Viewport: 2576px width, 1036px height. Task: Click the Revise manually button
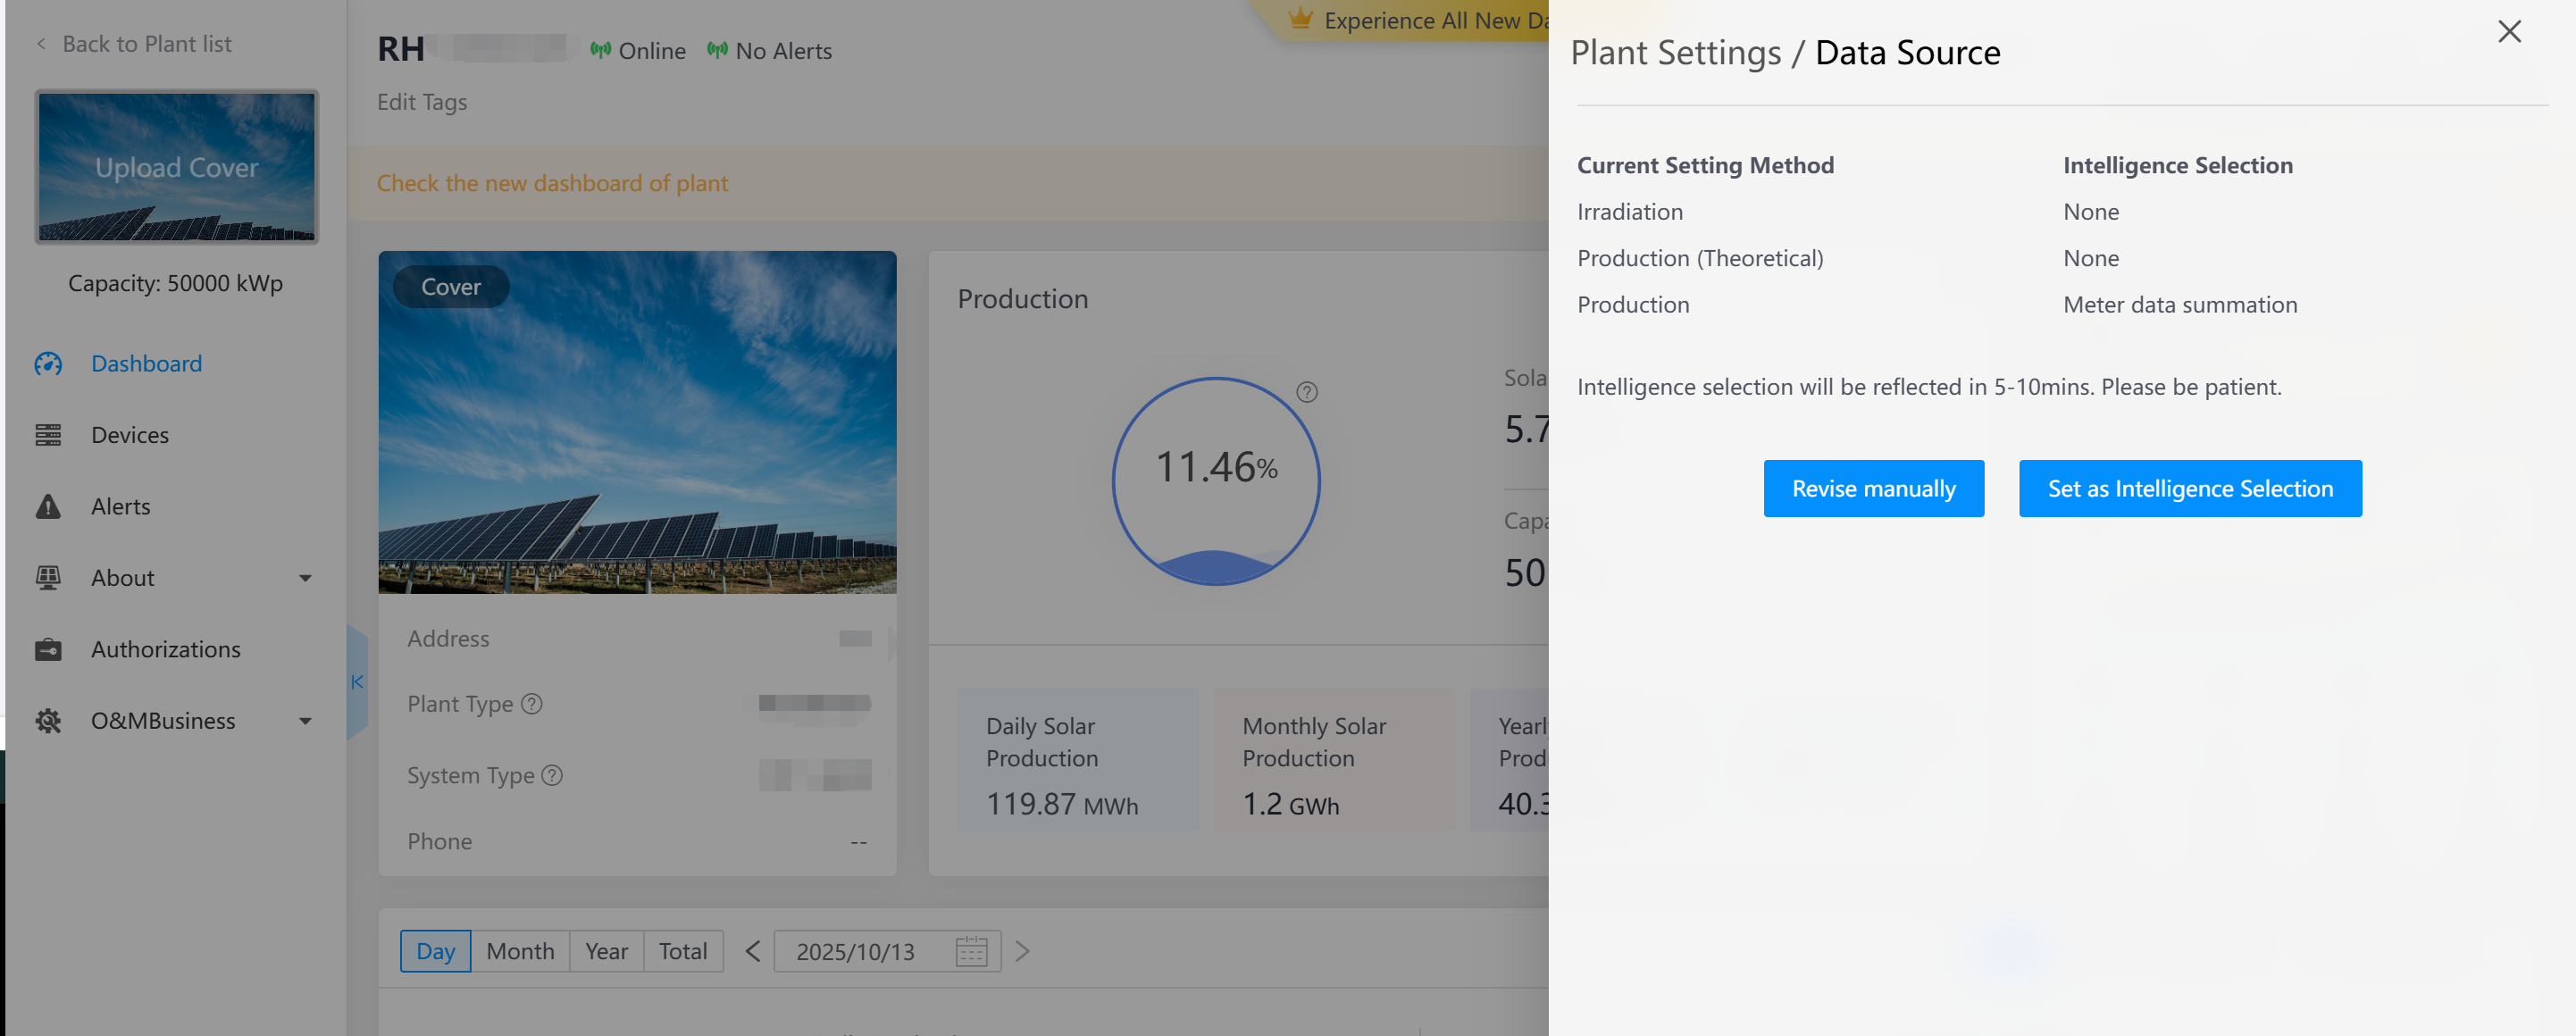coord(1873,488)
